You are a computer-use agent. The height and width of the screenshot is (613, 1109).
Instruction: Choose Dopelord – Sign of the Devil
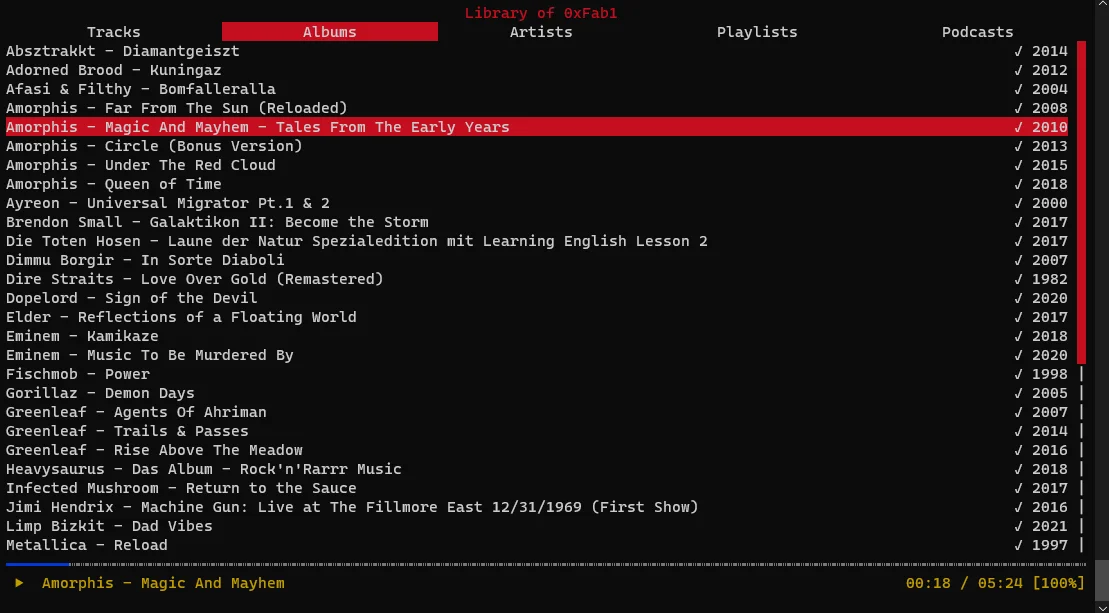(x=132, y=298)
